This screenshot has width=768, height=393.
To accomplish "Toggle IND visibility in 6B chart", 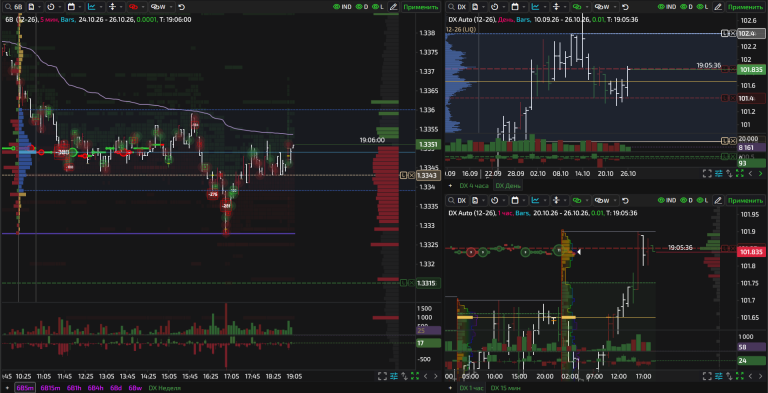I will coord(342,7).
